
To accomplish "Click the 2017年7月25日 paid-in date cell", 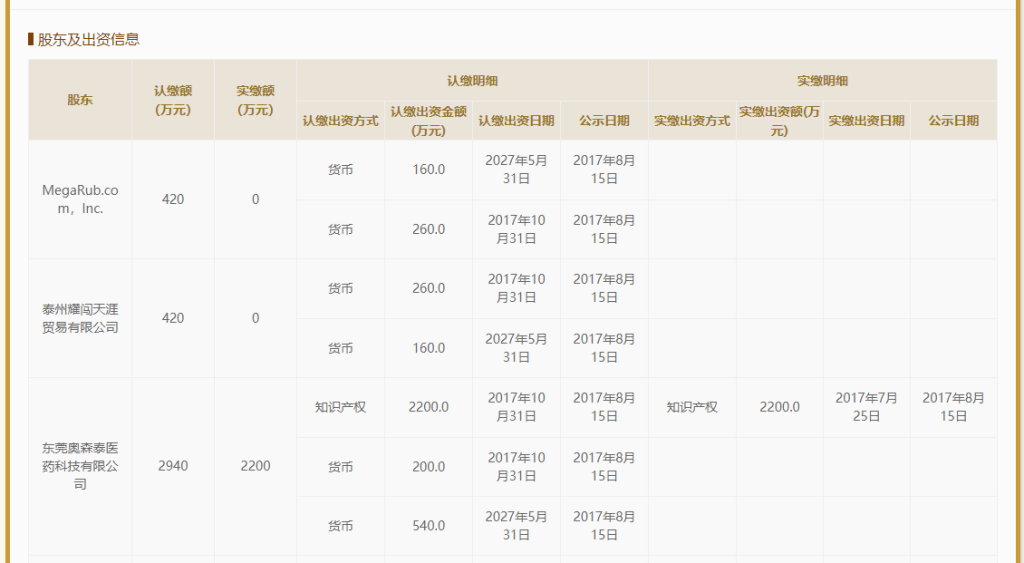I will point(866,407).
